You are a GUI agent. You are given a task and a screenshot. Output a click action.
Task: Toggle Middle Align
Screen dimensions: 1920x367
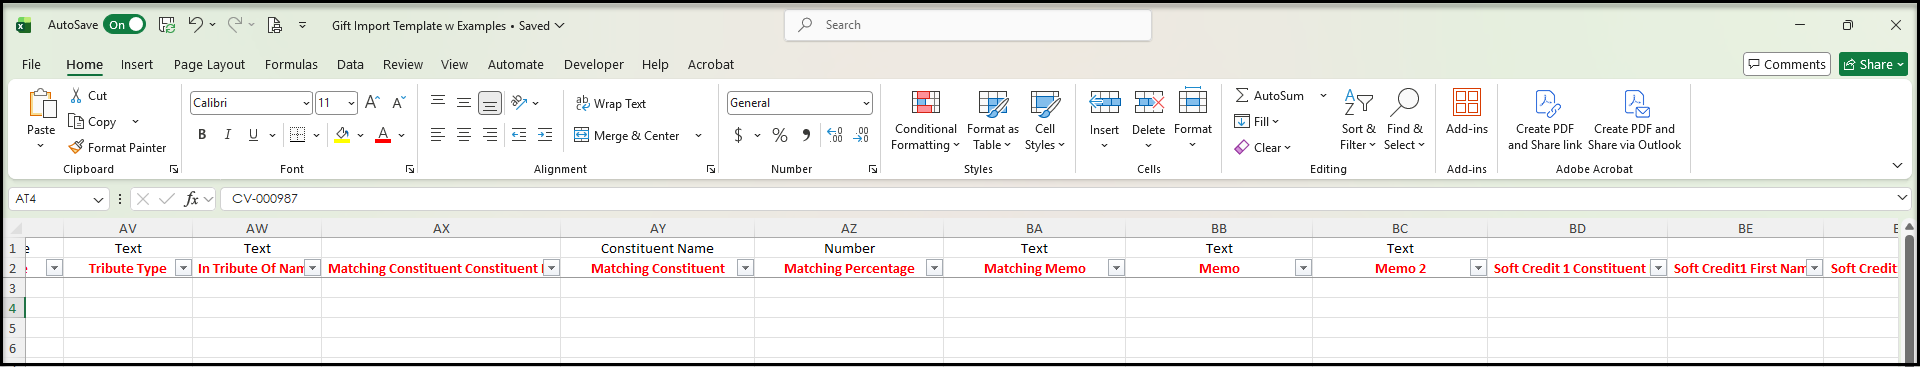[464, 103]
